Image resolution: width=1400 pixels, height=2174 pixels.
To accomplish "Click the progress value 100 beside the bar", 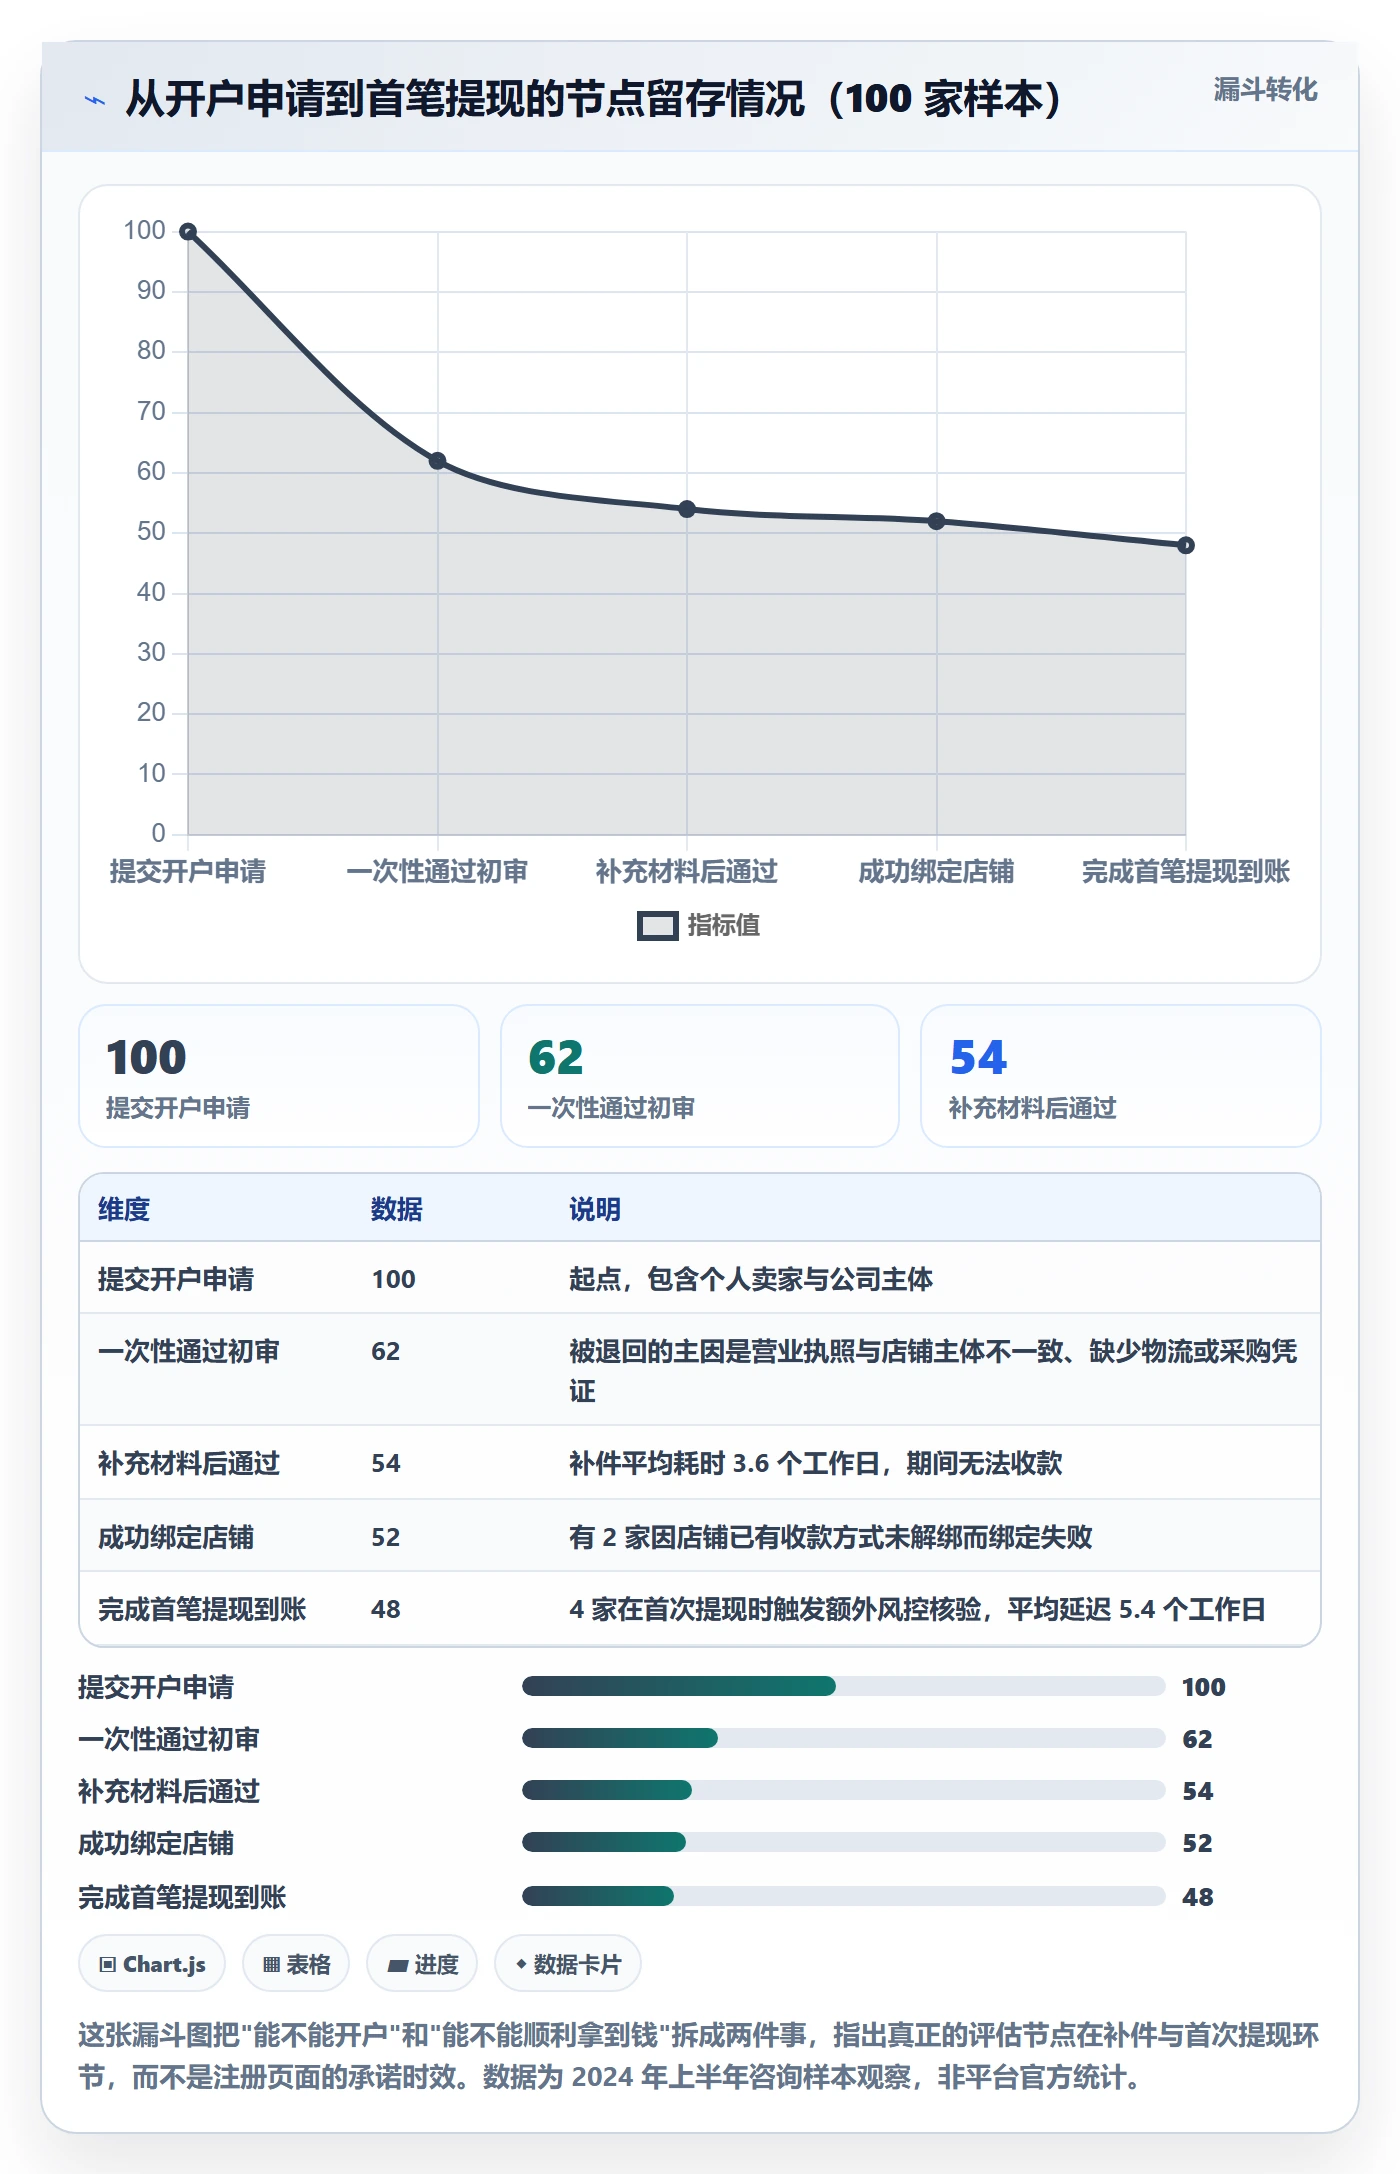I will point(1204,1688).
